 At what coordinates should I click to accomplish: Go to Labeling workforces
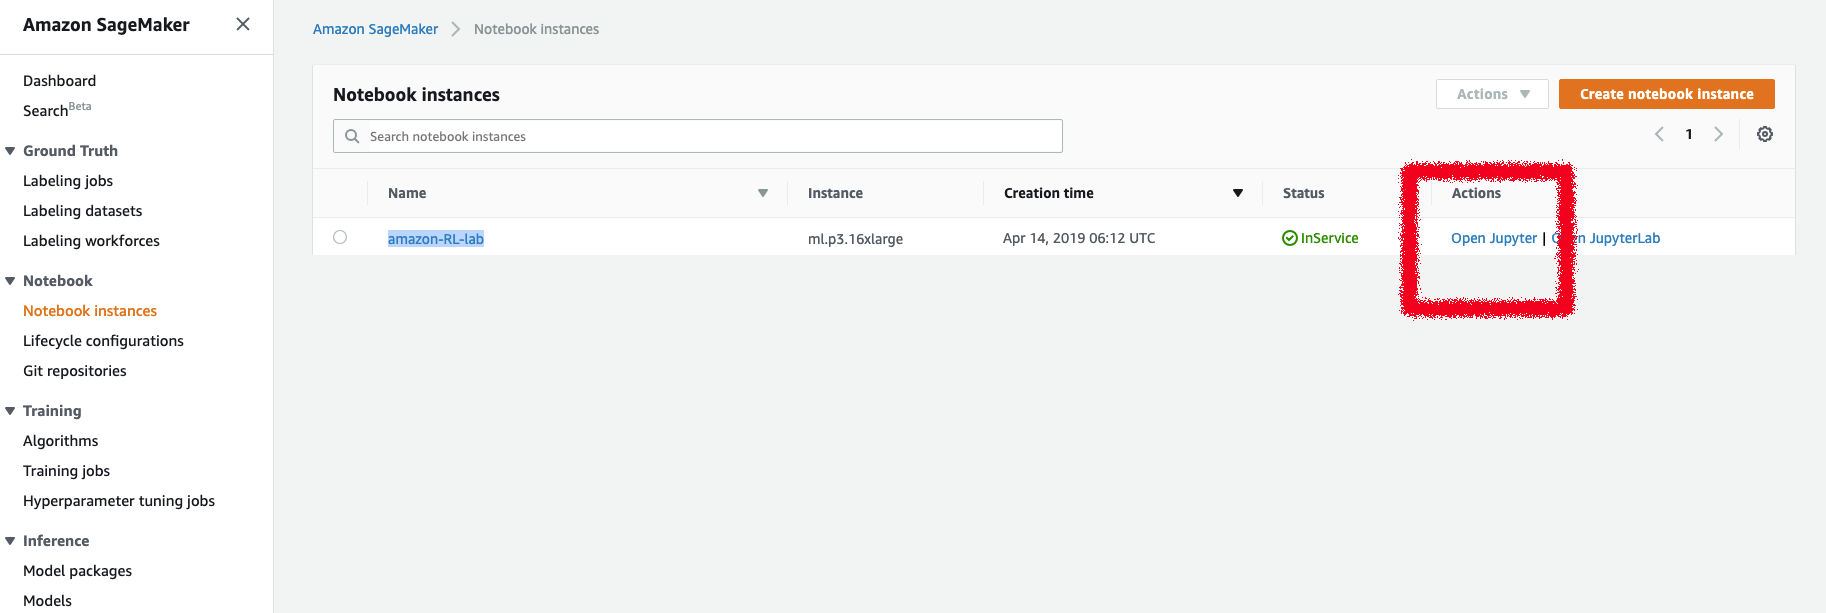coord(91,241)
